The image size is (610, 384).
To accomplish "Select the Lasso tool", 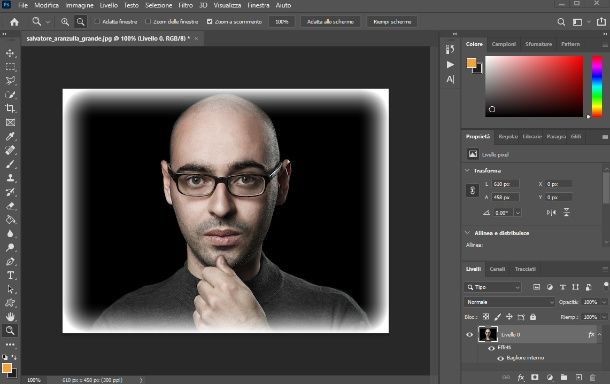I will pos(10,81).
